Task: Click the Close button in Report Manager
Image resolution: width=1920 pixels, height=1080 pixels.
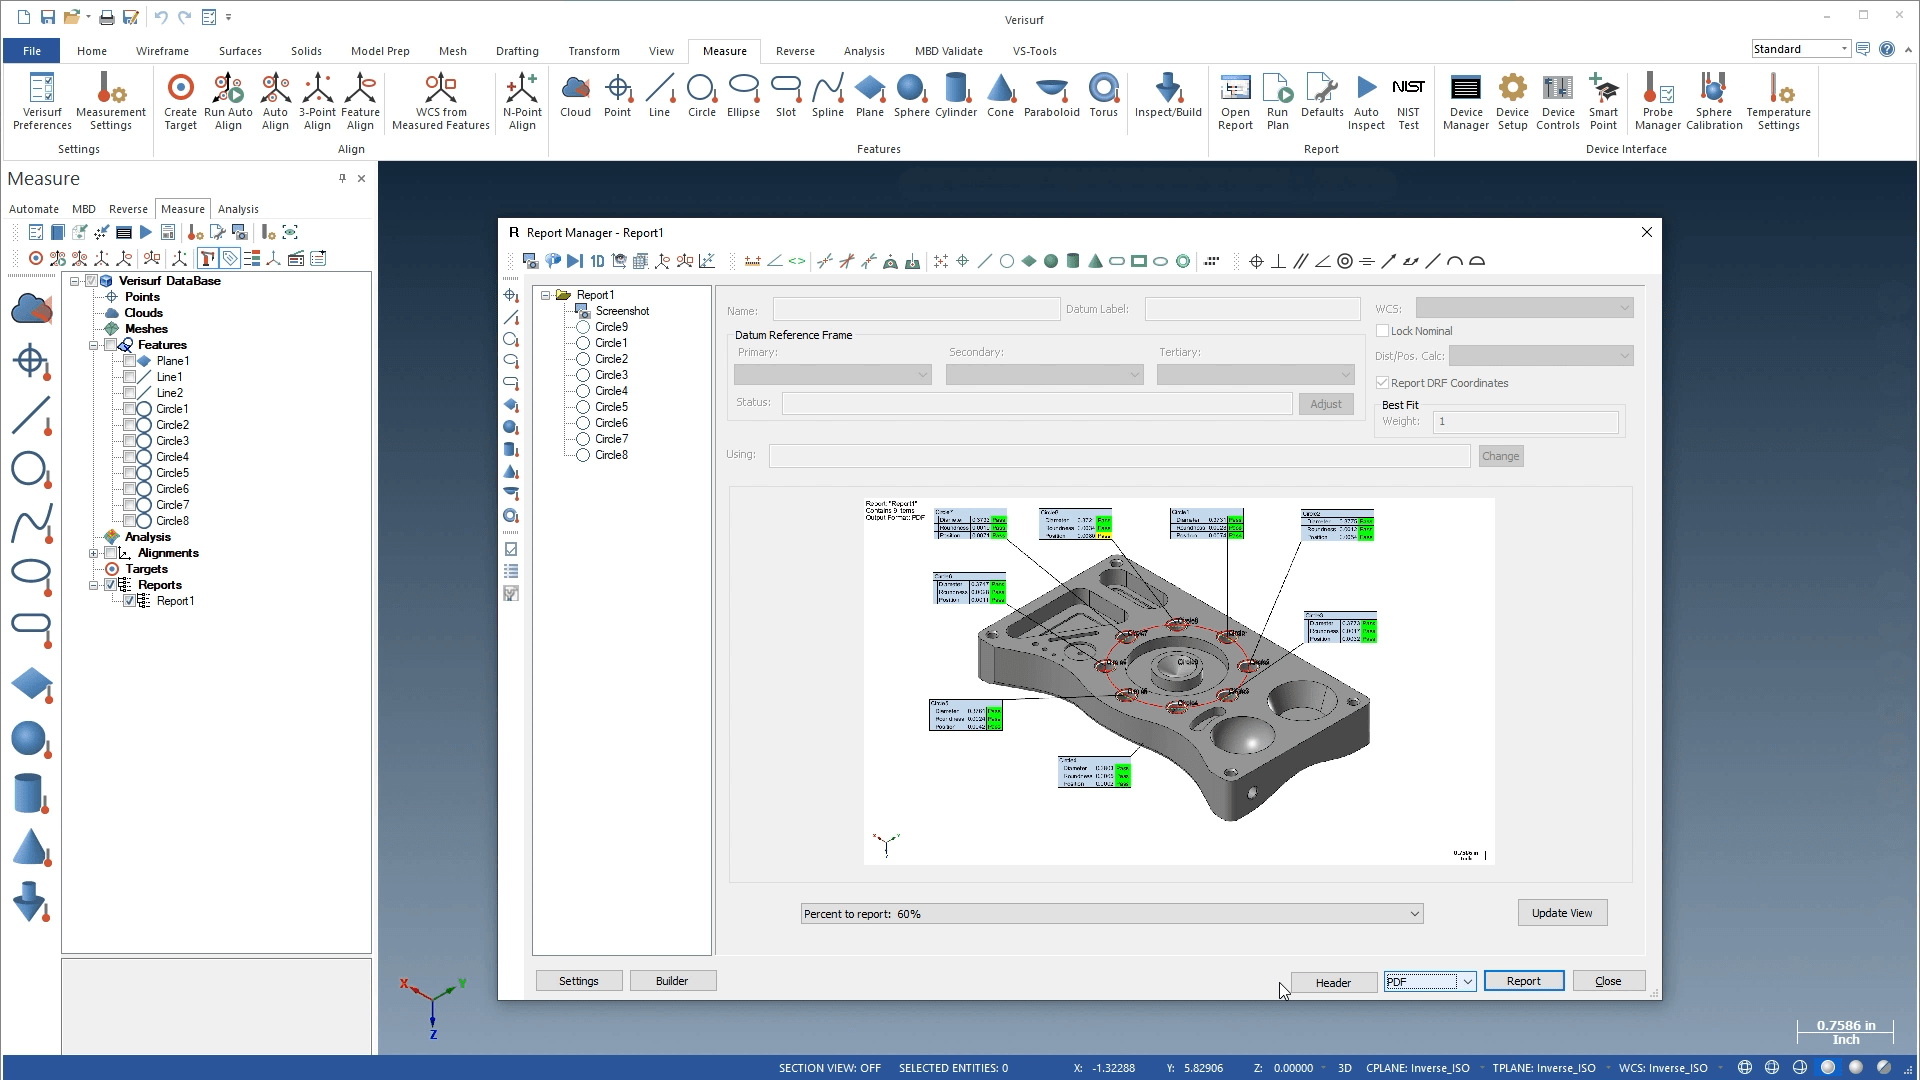Action: [1608, 982]
